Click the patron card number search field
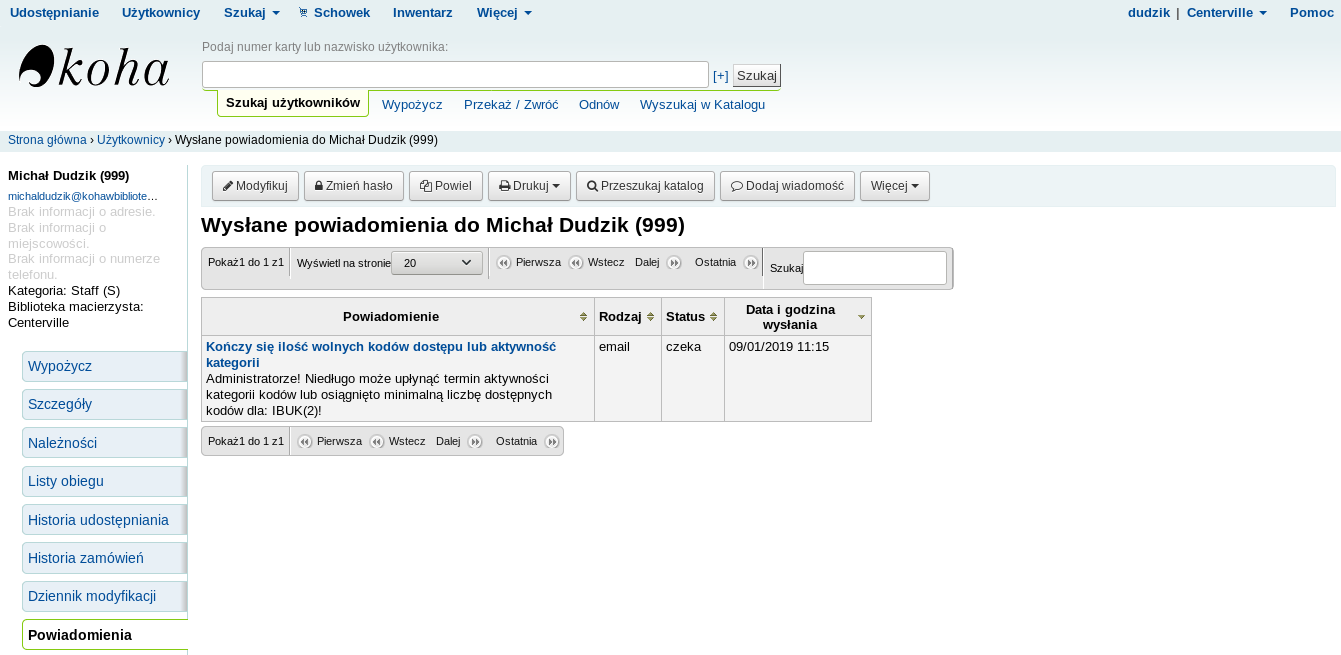This screenshot has height=655, width=1341. point(455,75)
